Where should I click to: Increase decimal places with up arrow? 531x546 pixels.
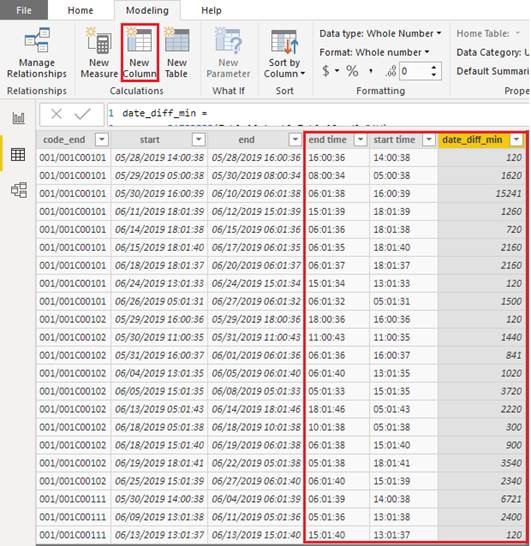point(434,68)
